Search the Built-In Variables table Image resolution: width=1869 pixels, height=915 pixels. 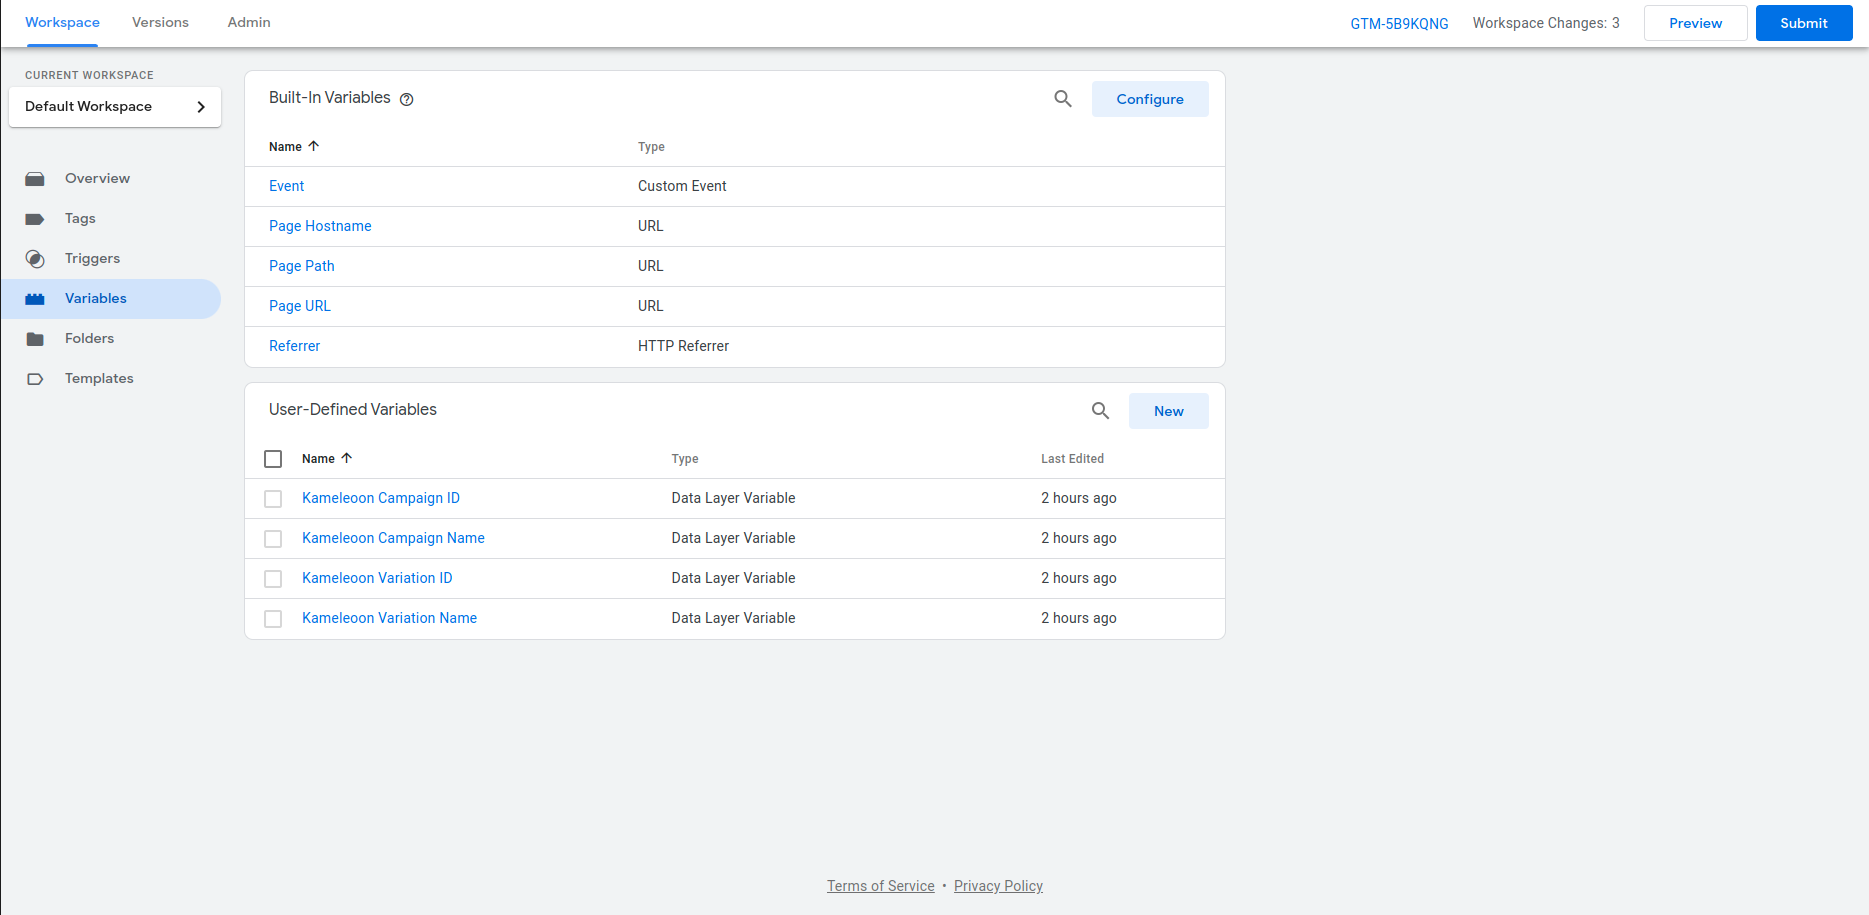coord(1063,99)
